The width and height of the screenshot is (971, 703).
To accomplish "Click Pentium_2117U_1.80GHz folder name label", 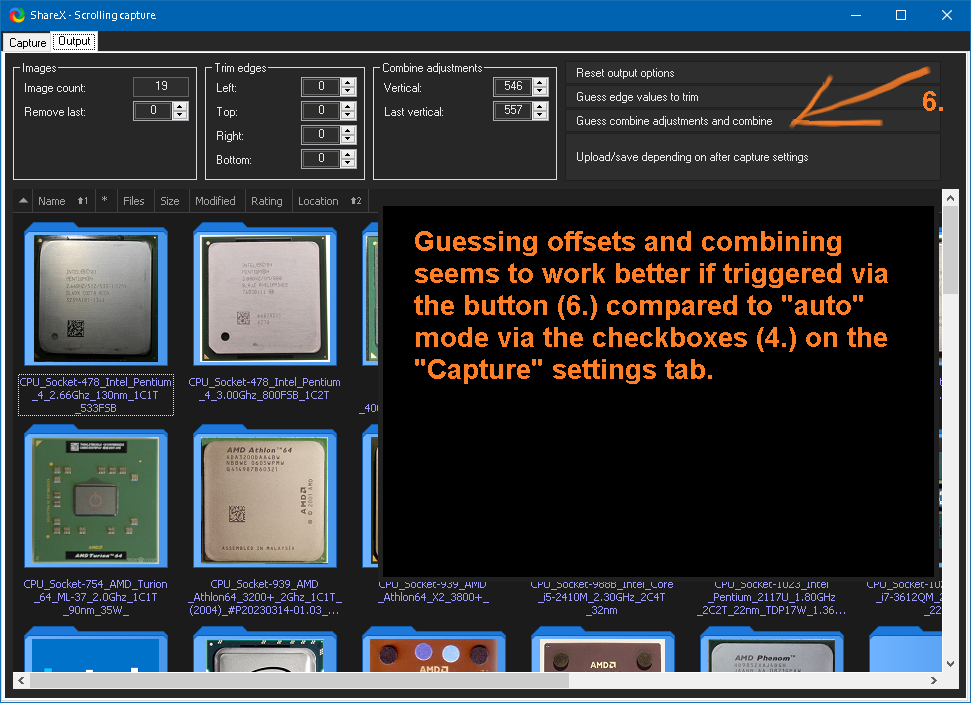I will coord(772,597).
